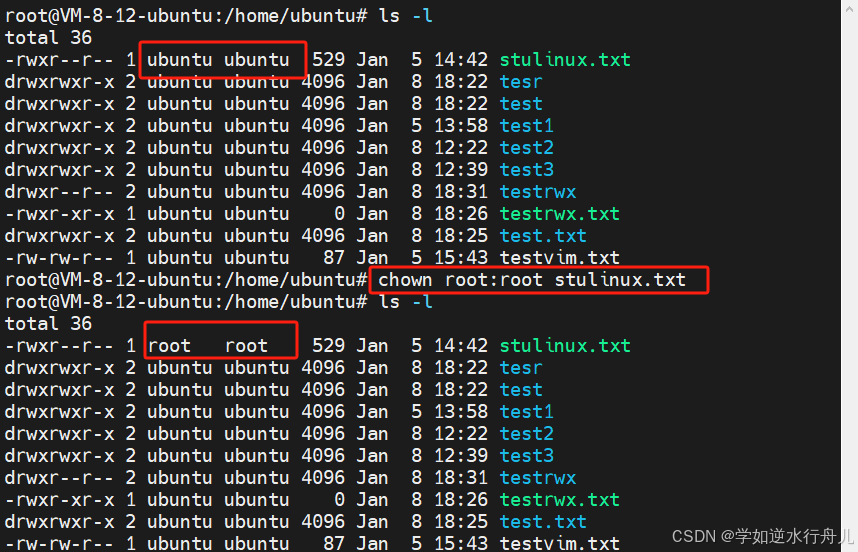Click drwxr--r-- permissions of testrwx before chown
The height and width of the screenshot is (552, 858).
(59, 192)
